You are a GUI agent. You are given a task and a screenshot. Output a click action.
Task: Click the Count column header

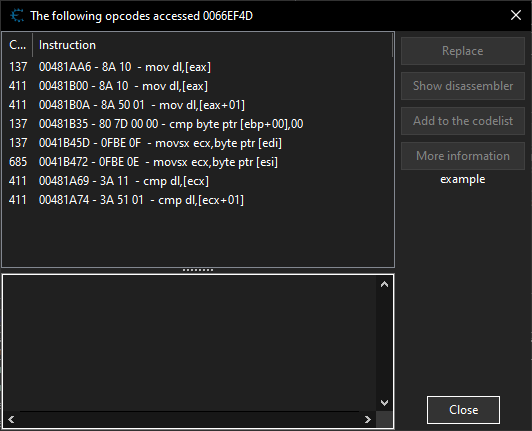click(x=17, y=45)
